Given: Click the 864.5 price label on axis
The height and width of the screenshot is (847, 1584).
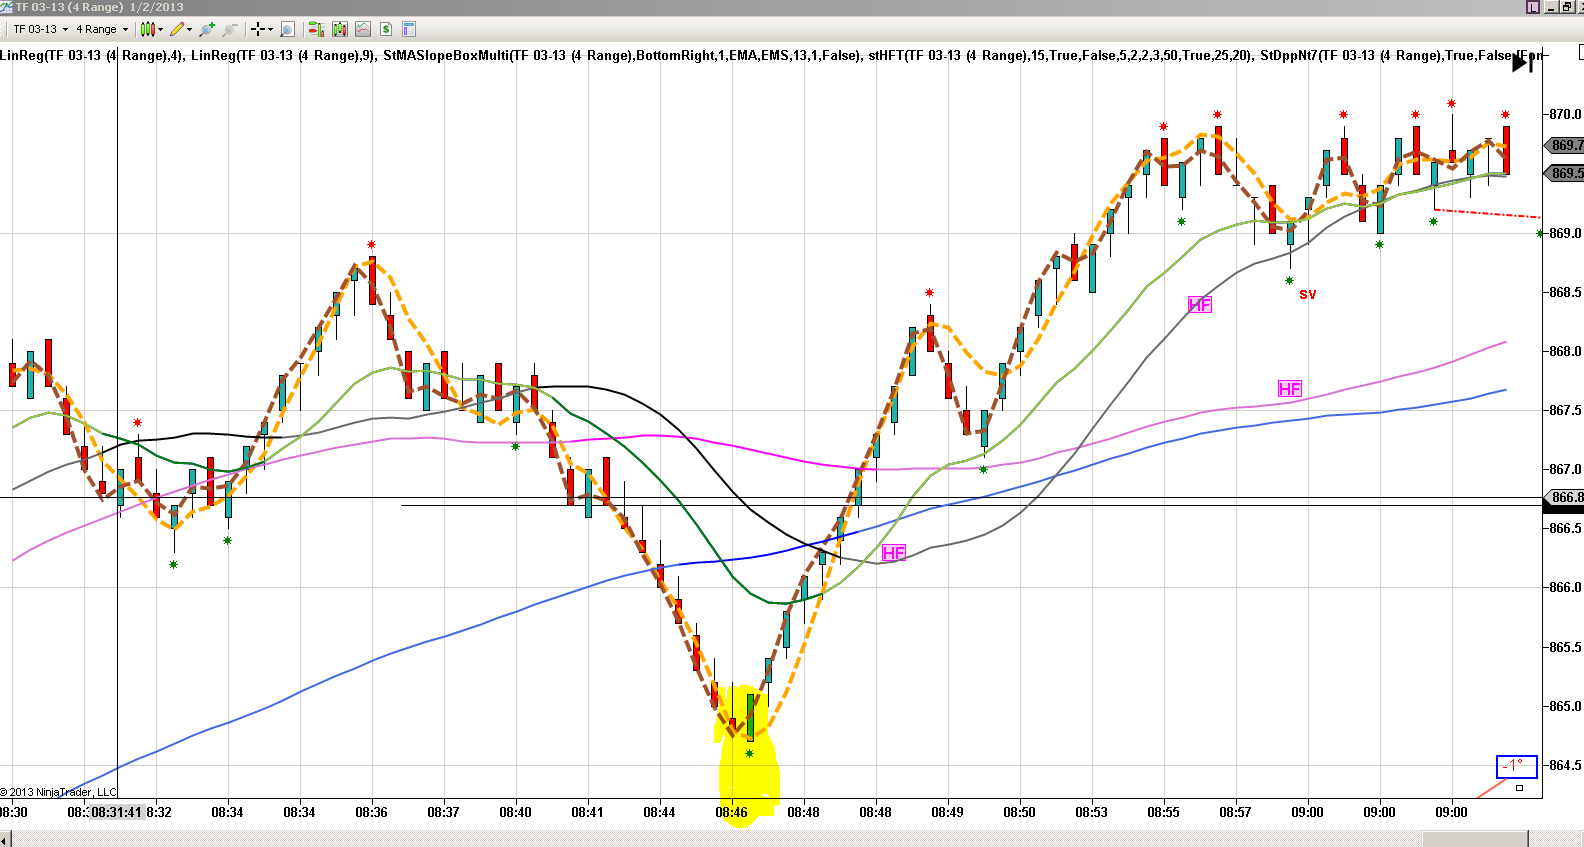Looking at the screenshot, I should coord(1565,765).
